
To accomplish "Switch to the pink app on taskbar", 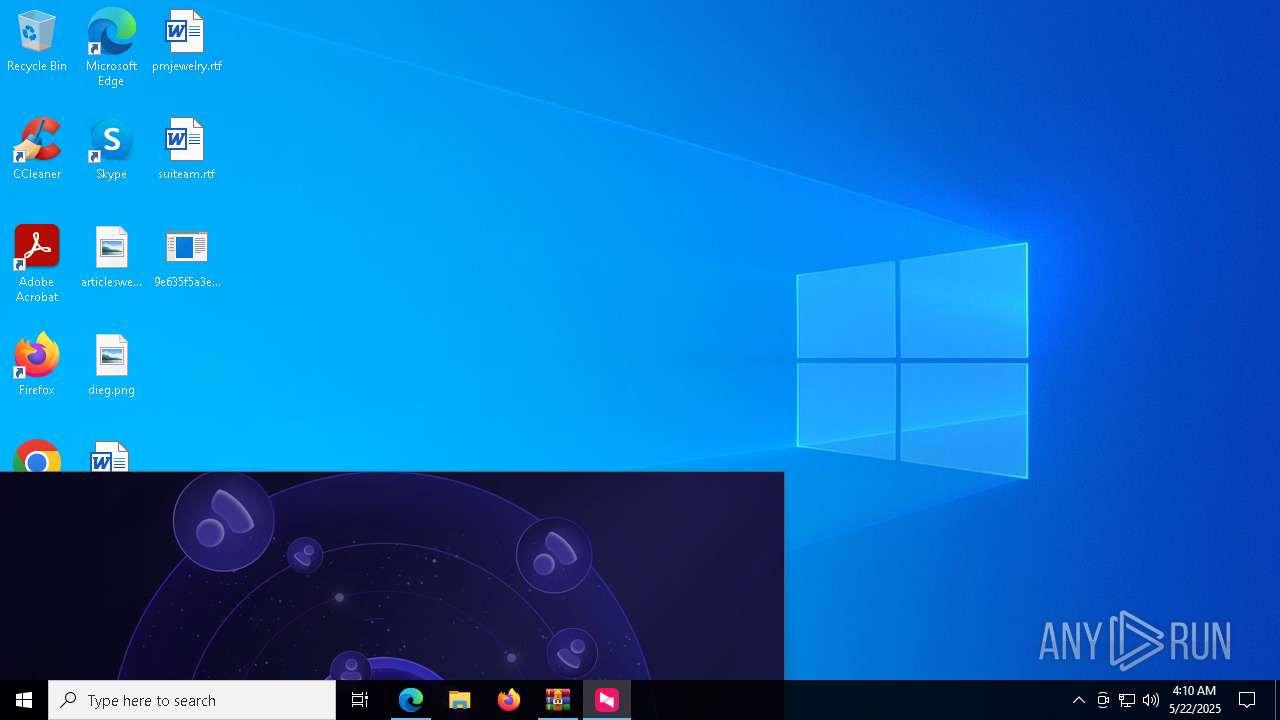I will [607, 700].
